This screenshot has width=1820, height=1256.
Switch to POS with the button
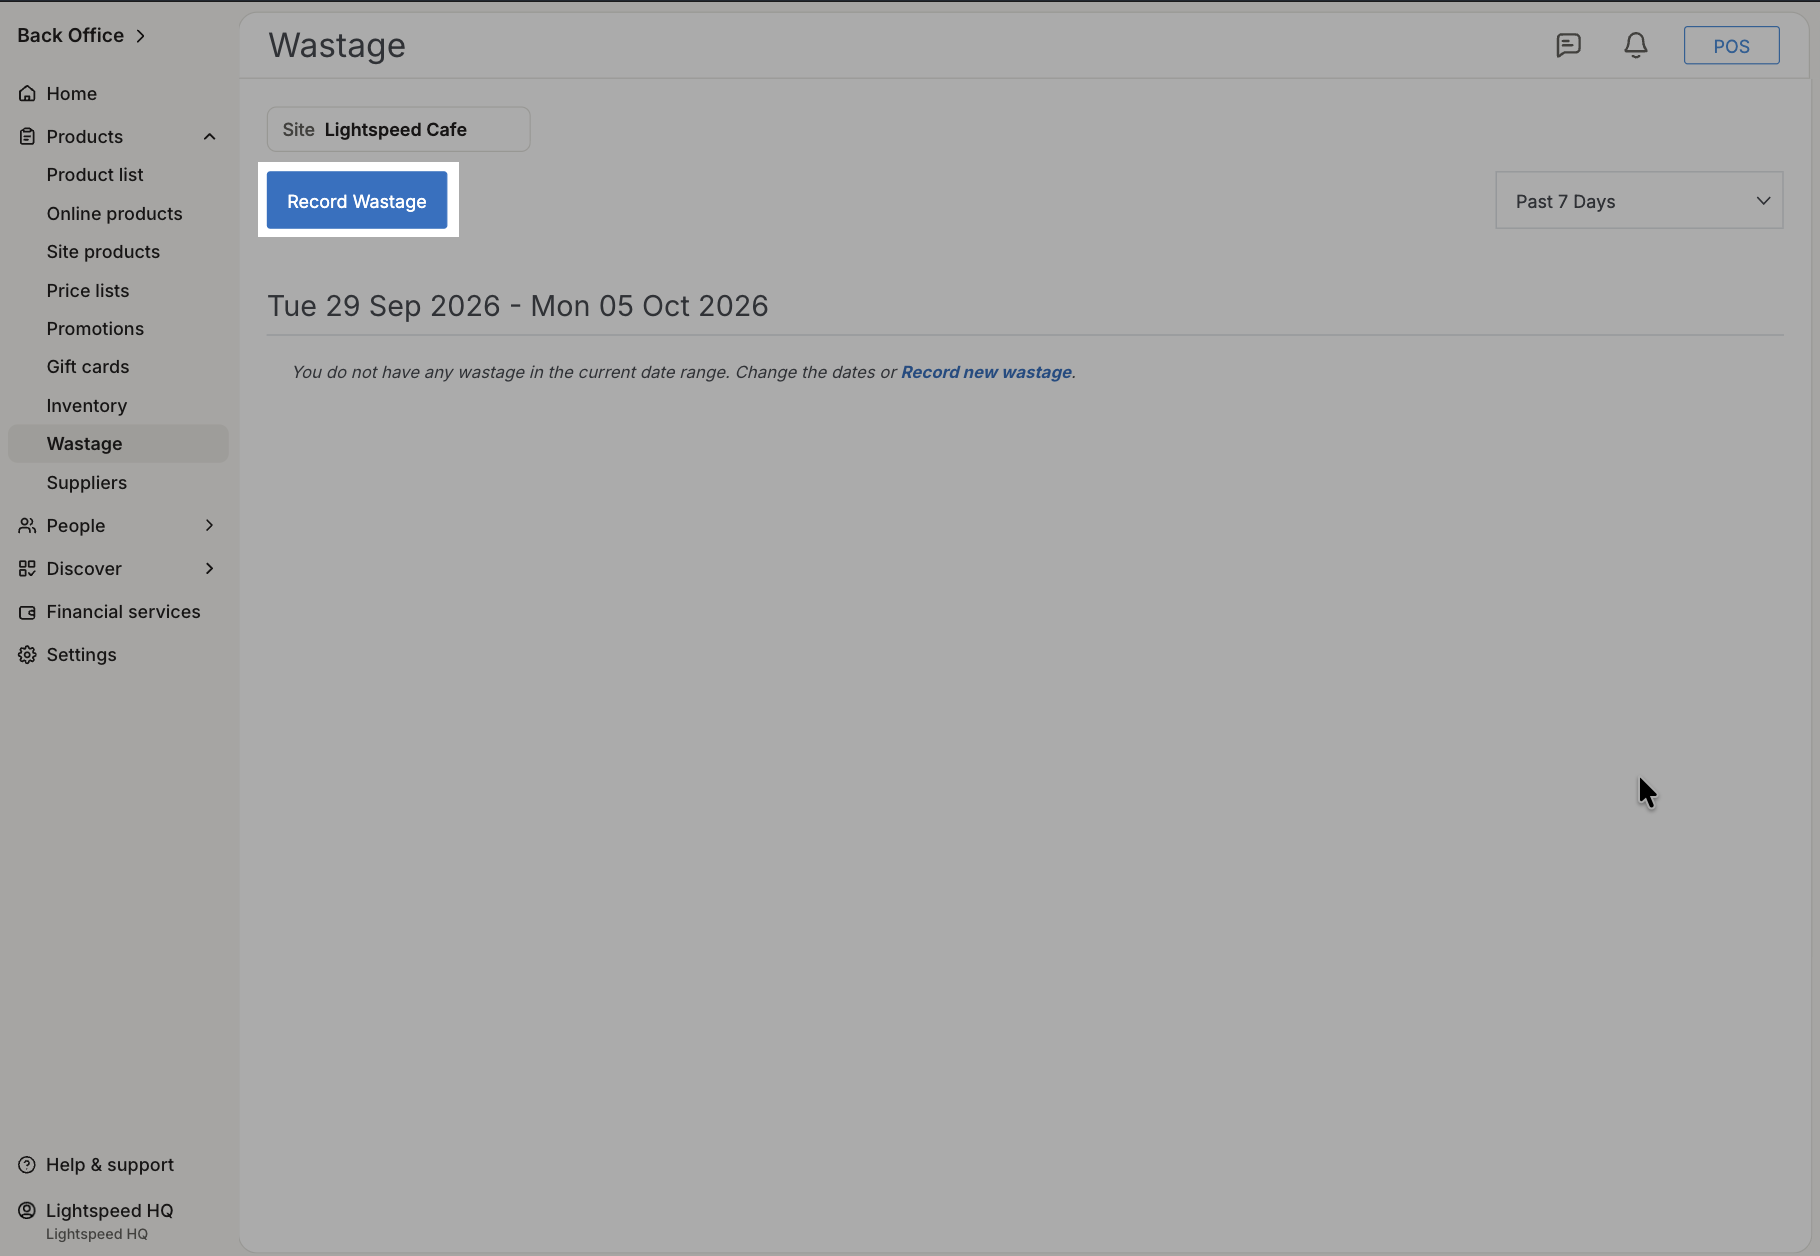point(1731,45)
